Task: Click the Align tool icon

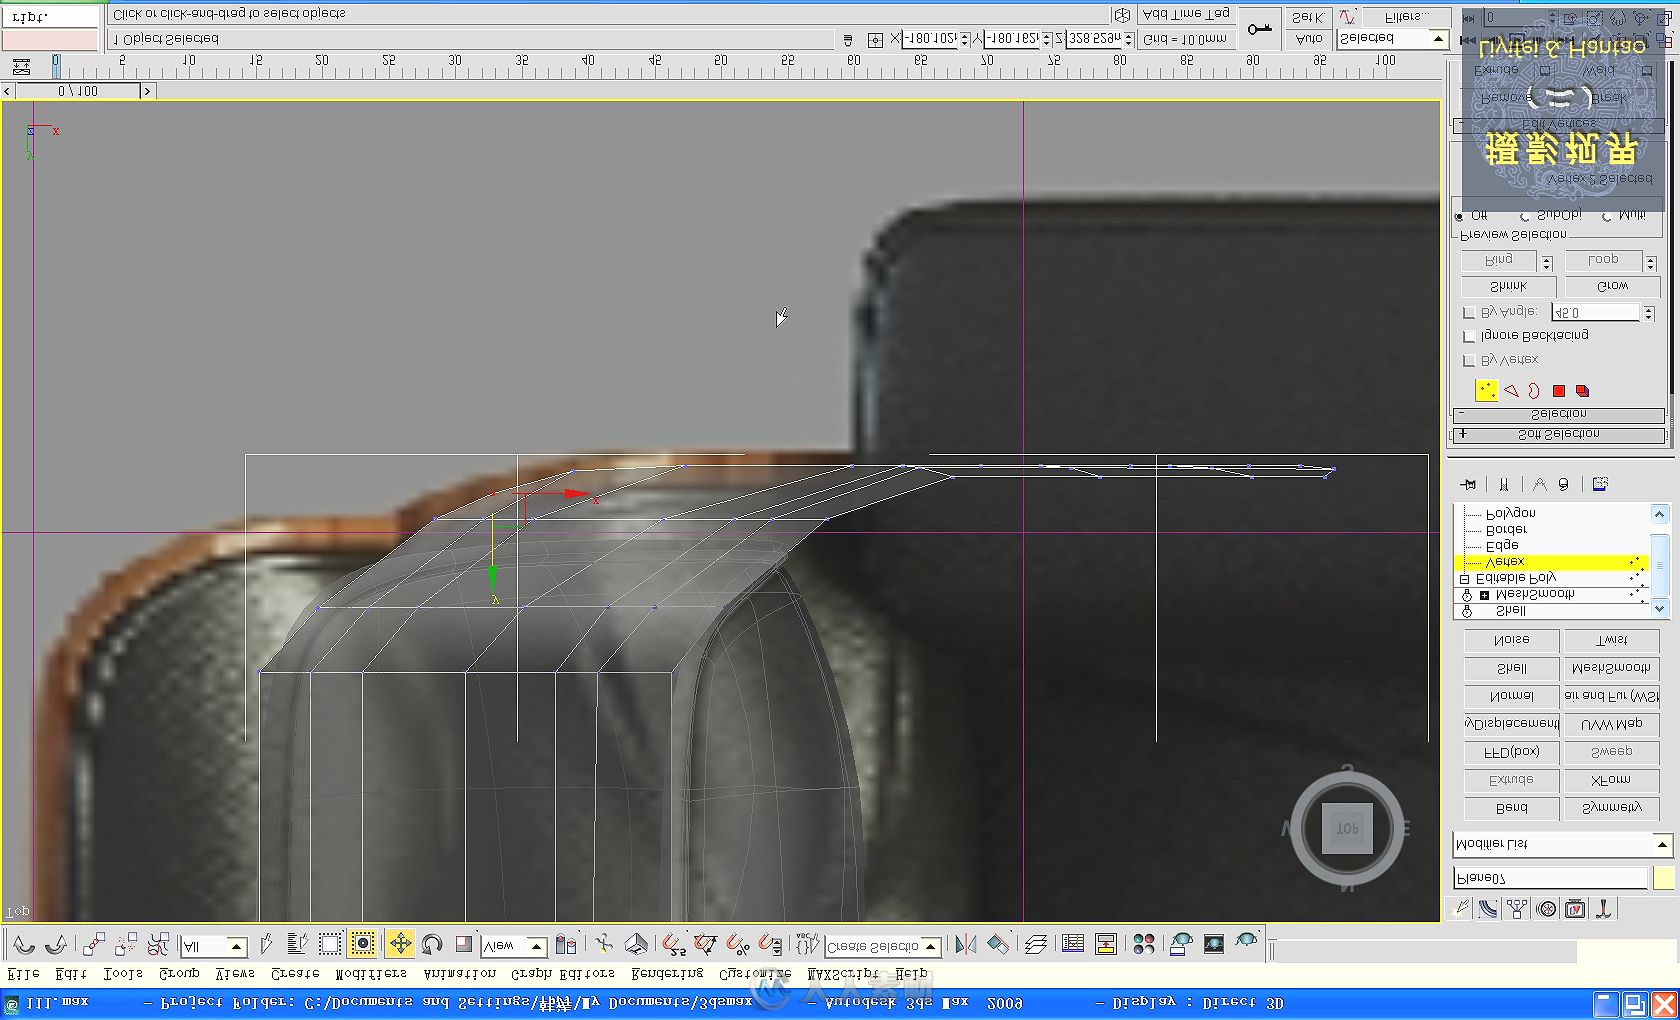Action: [998, 944]
